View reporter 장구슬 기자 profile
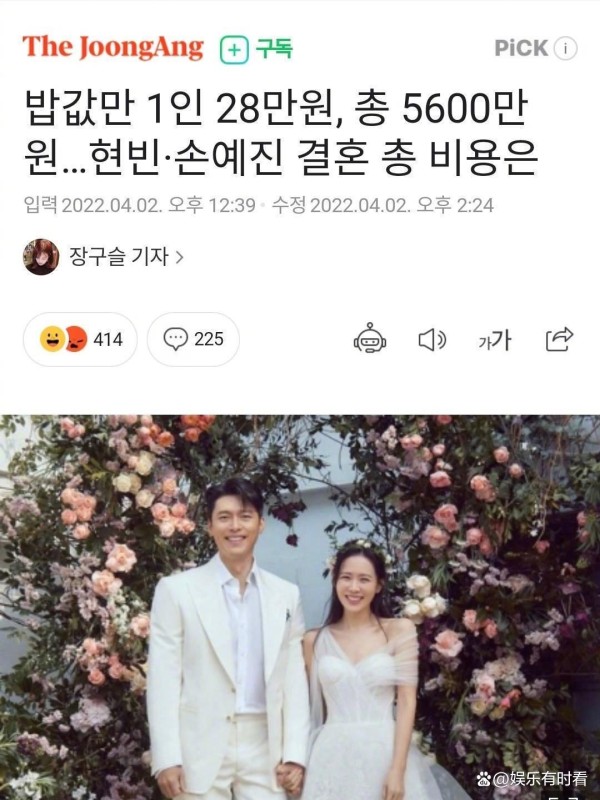600x800 pixels. pos(118,256)
